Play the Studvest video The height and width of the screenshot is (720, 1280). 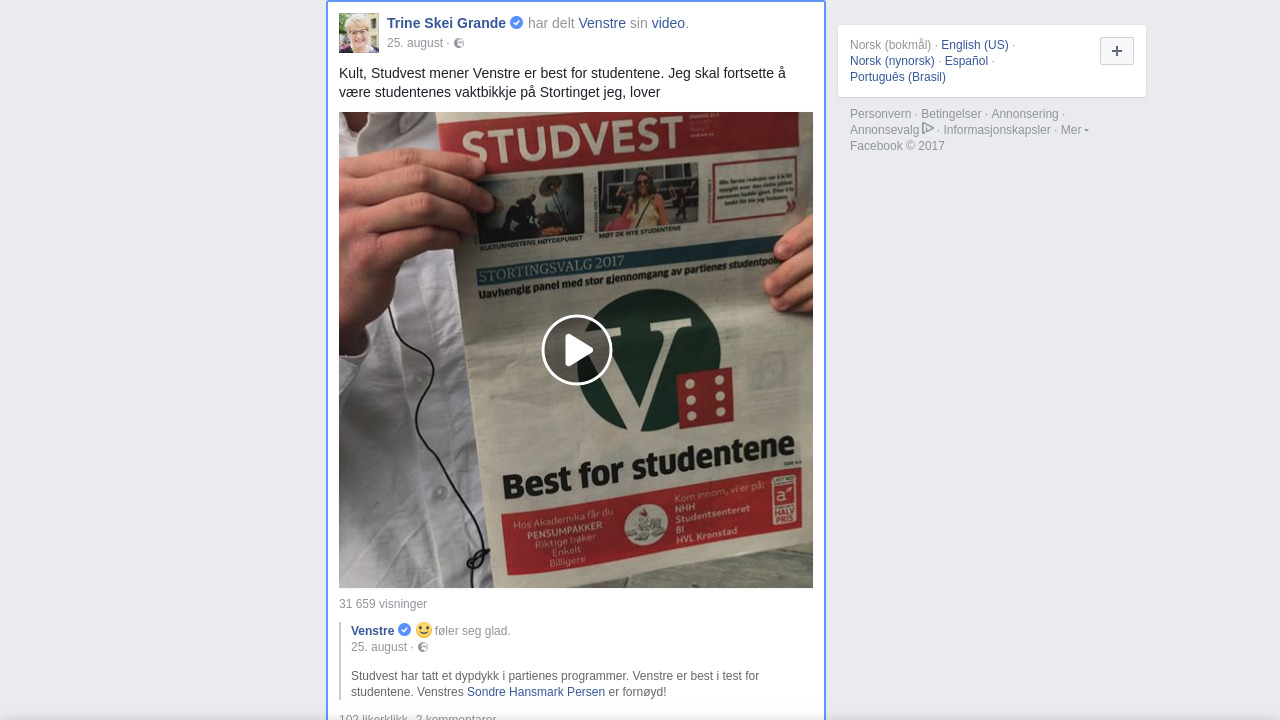tap(577, 350)
